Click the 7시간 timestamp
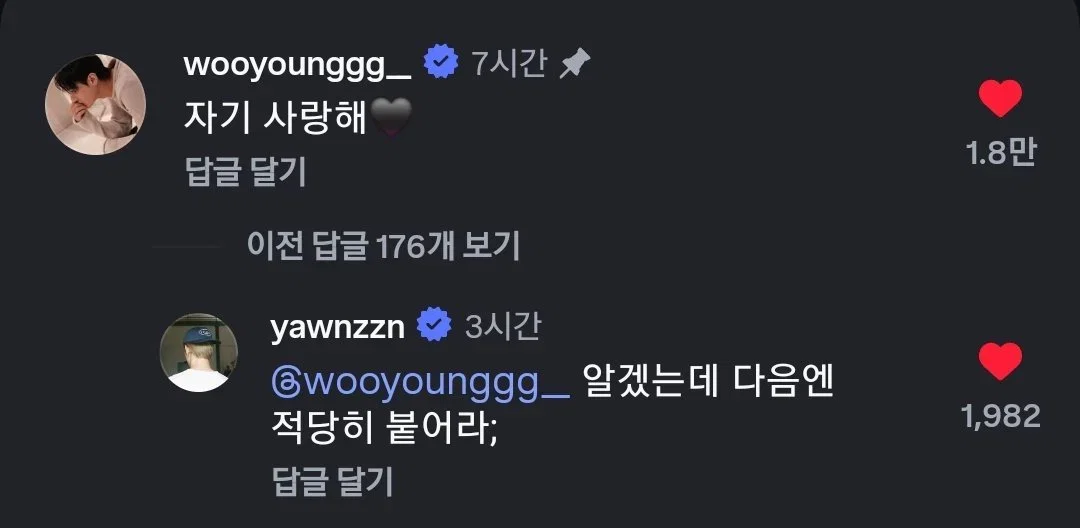Viewport: 1080px width, 528px height. 510,64
